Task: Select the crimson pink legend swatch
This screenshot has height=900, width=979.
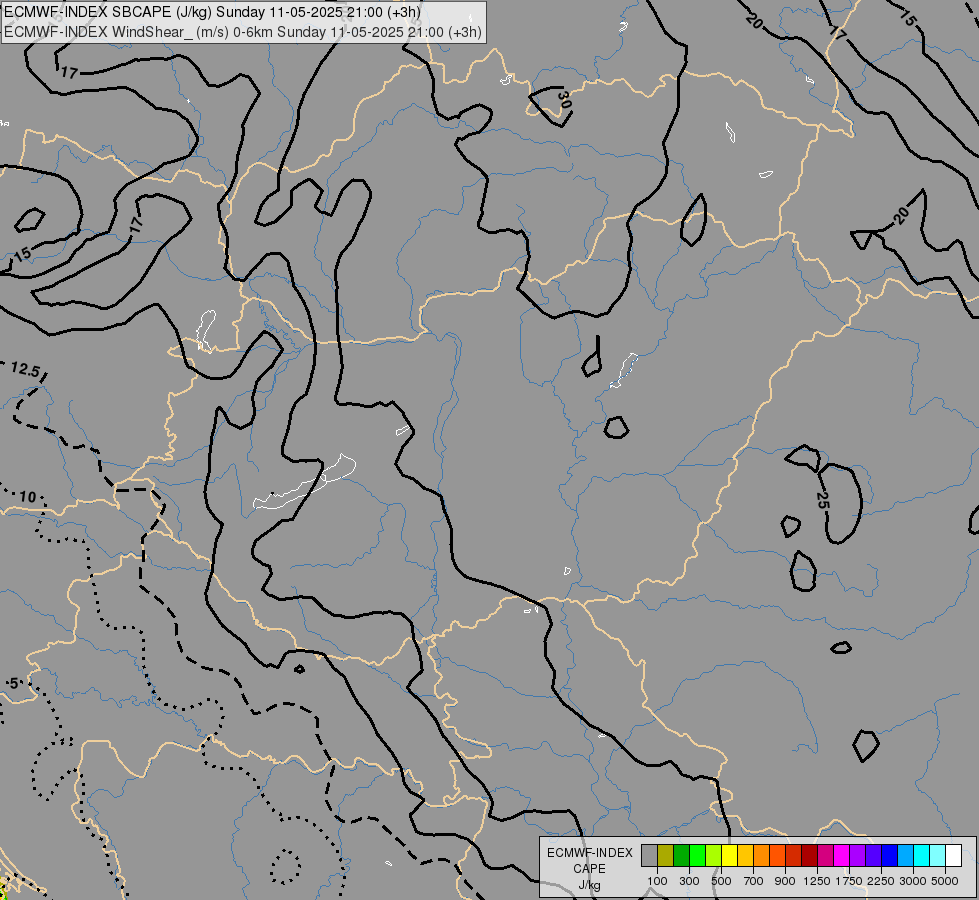Action: pos(825,855)
